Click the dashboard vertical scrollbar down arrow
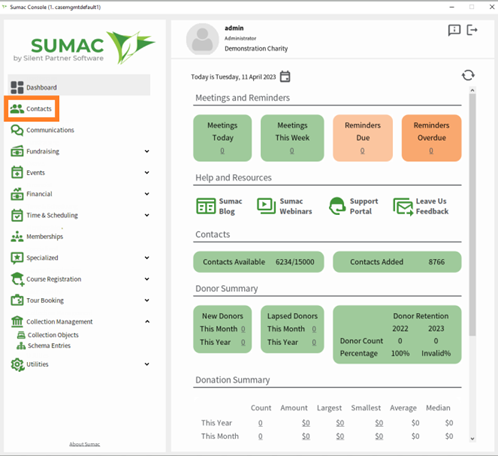Image resolution: width=498 pixels, height=456 pixels. point(472,439)
